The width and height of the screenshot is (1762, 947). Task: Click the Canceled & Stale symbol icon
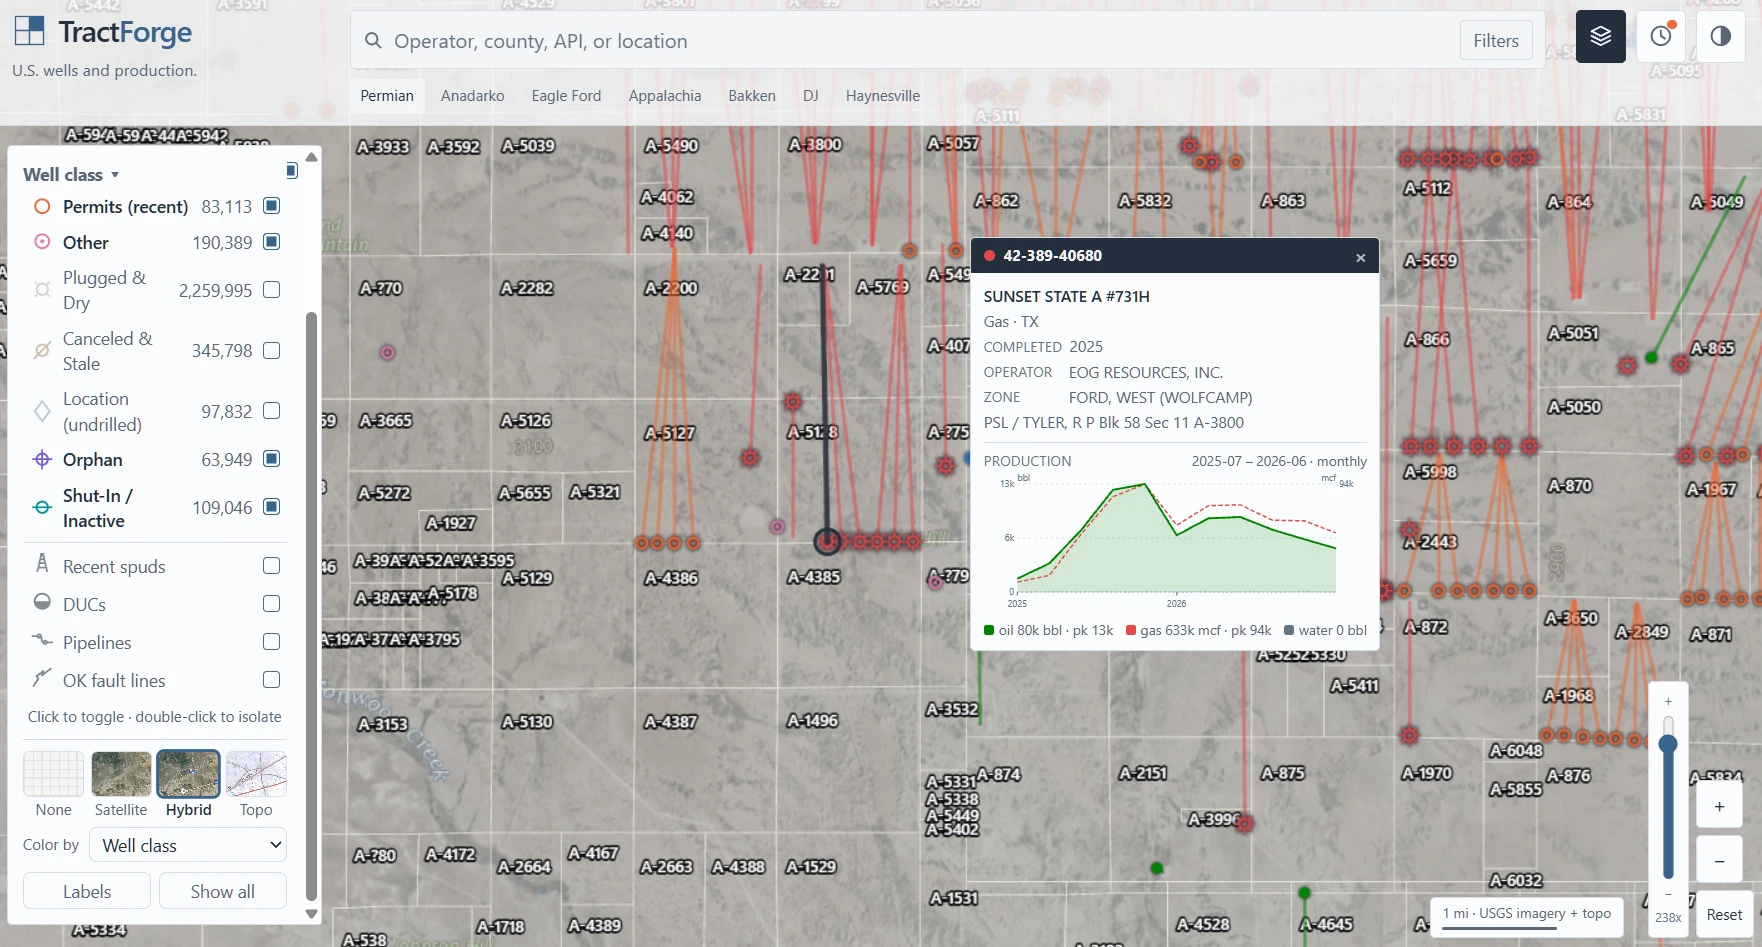(x=42, y=351)
